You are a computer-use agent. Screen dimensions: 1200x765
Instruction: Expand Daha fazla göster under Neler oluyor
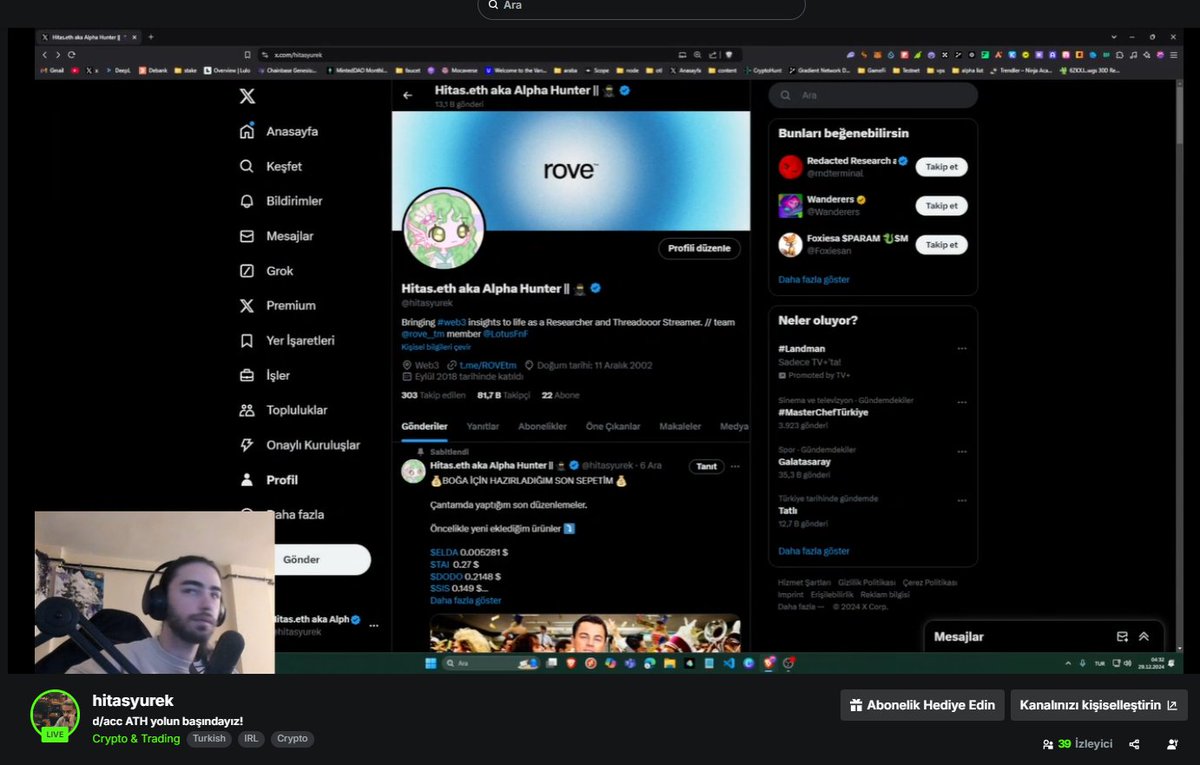coord(814,551)
